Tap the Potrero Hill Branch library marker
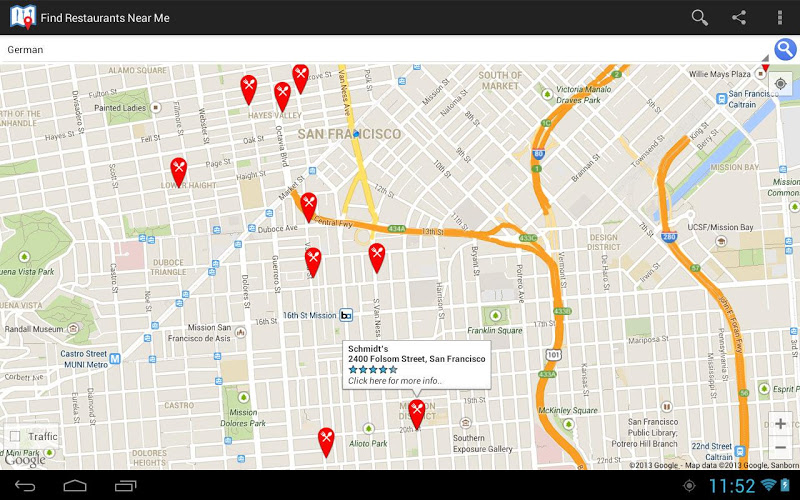 pyautogui.click(x=666, y=407)
